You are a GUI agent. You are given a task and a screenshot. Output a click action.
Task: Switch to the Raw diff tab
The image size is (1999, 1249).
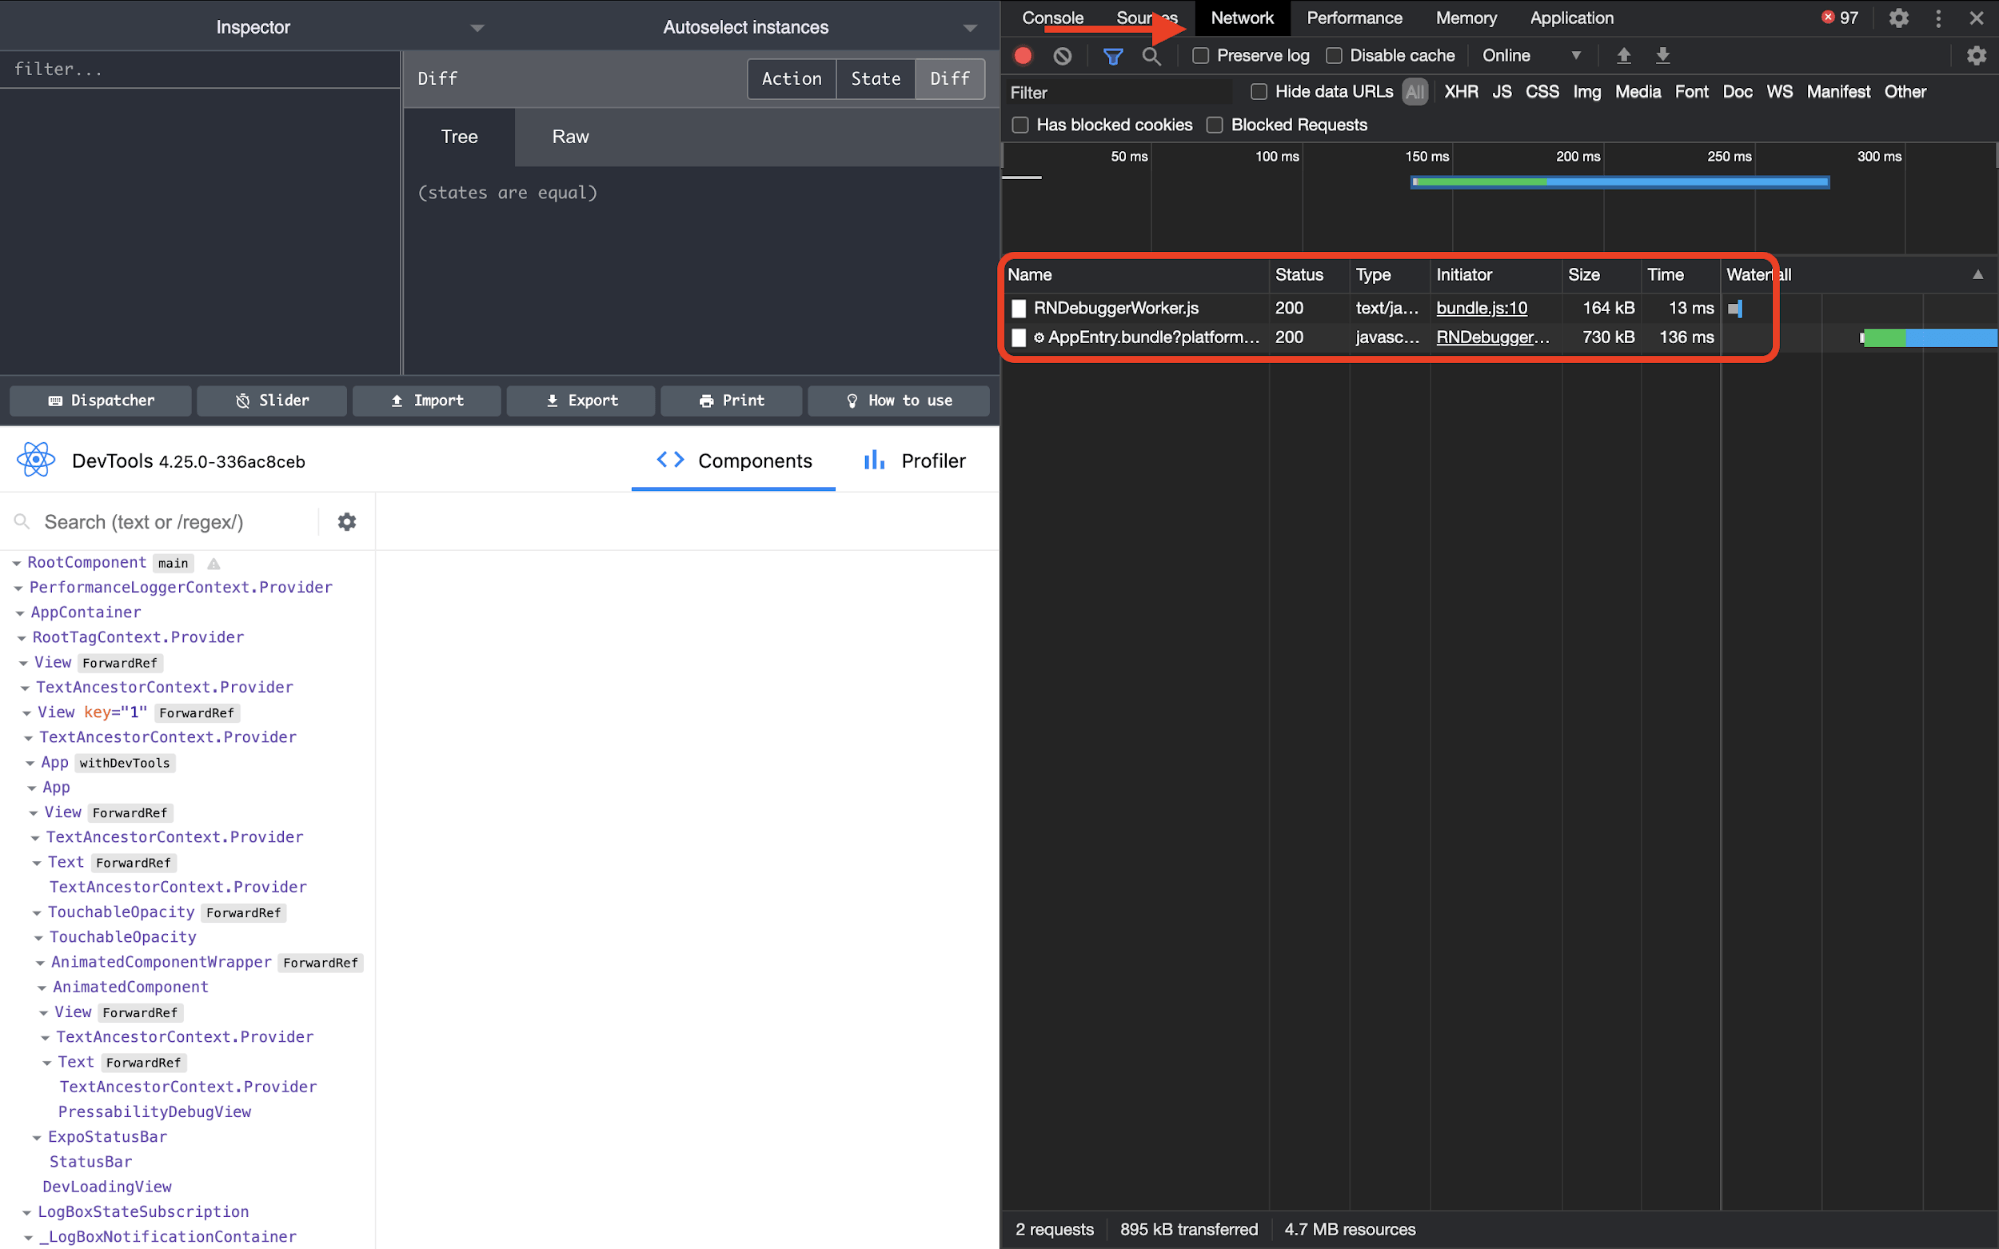coord(569,137)
